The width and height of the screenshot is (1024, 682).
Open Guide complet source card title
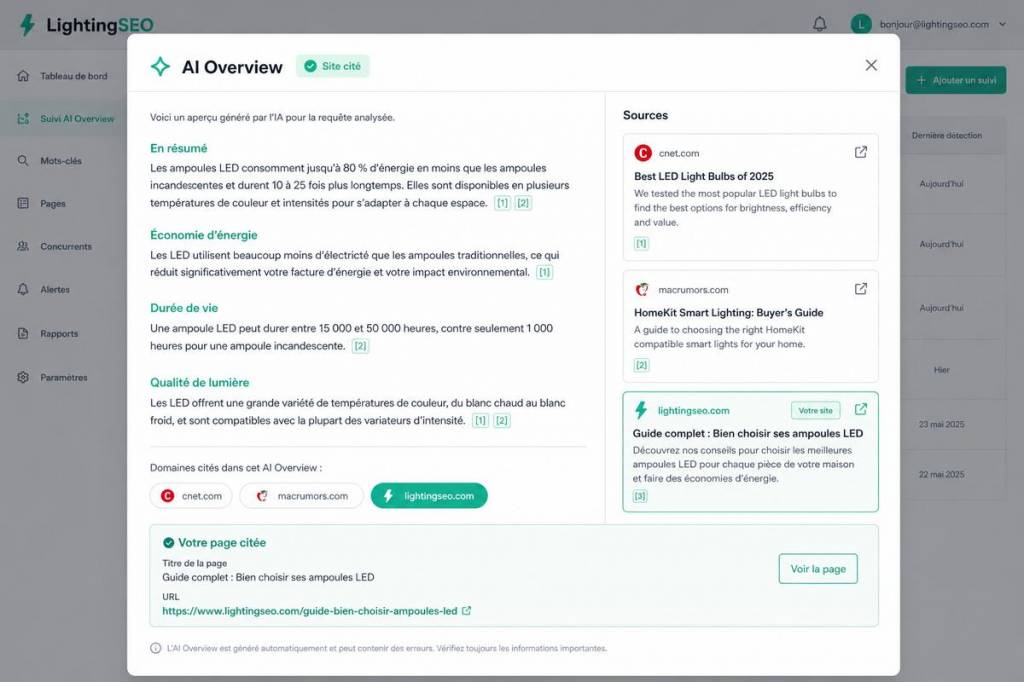click(x=748, y=434)
